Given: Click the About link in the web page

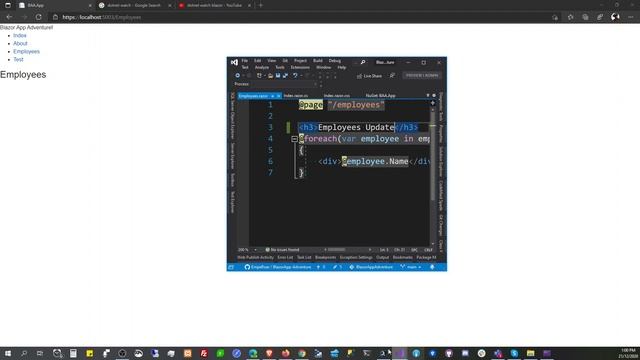Looking at the screenshot, I should pos(20,43).
